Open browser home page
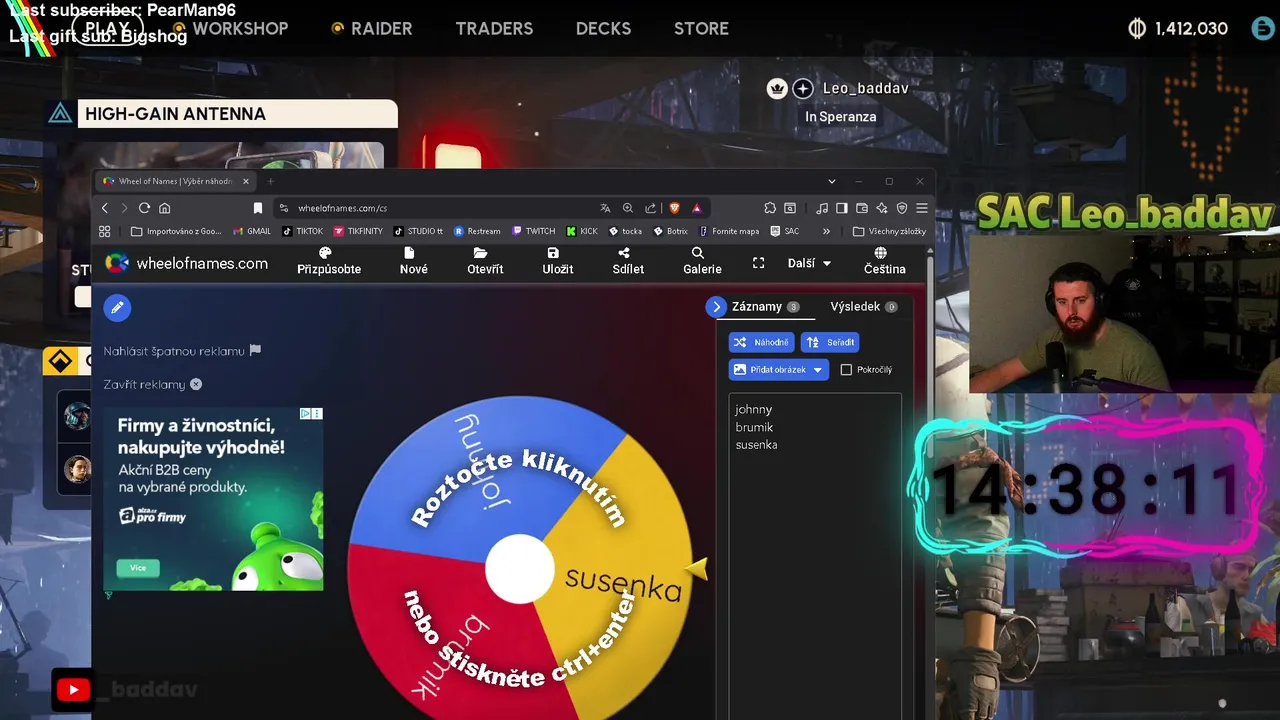The width and height of the screenshot is (1280, 720). [x=164, y=208]
